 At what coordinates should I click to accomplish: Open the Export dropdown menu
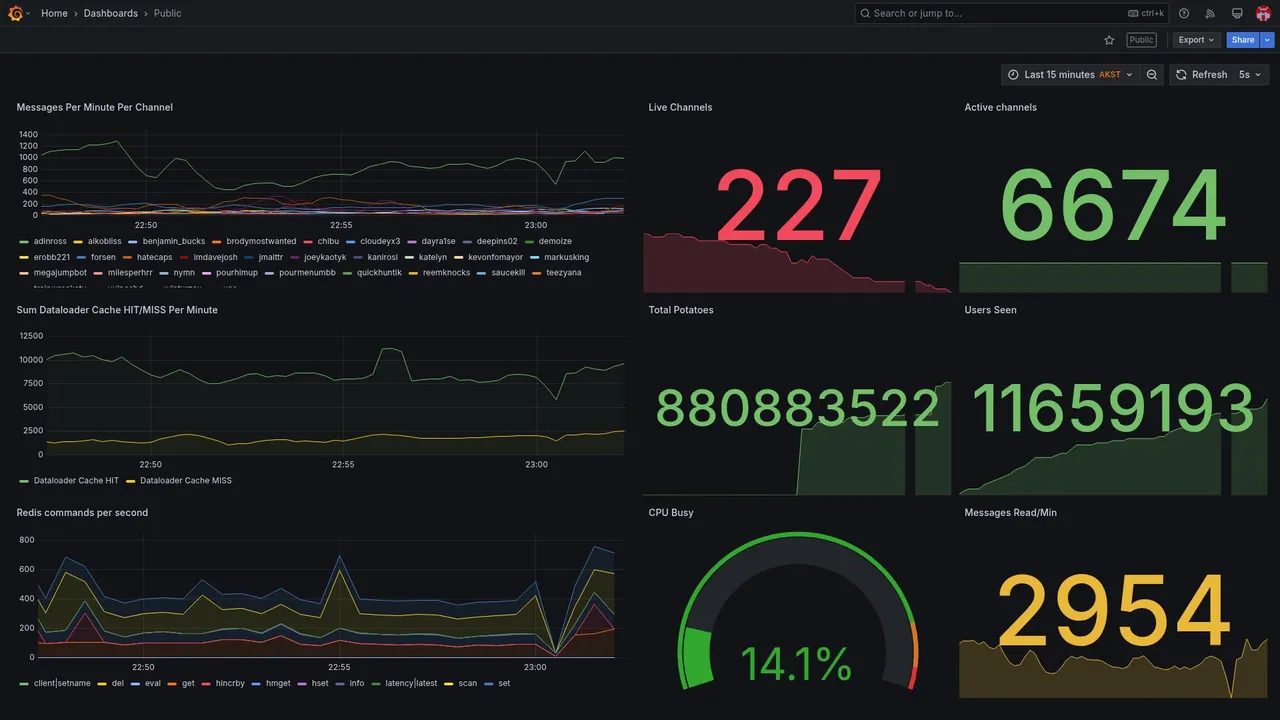click(x=1196, y=40)
